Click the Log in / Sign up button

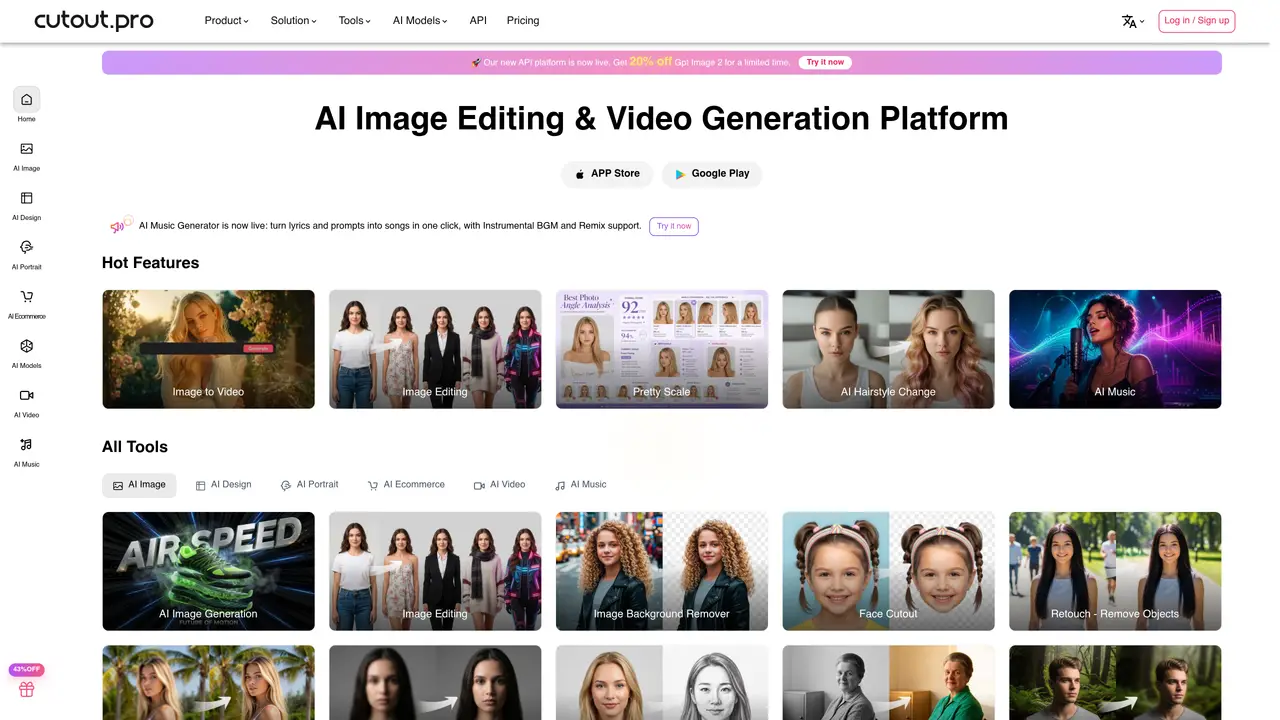[1196, 21]
